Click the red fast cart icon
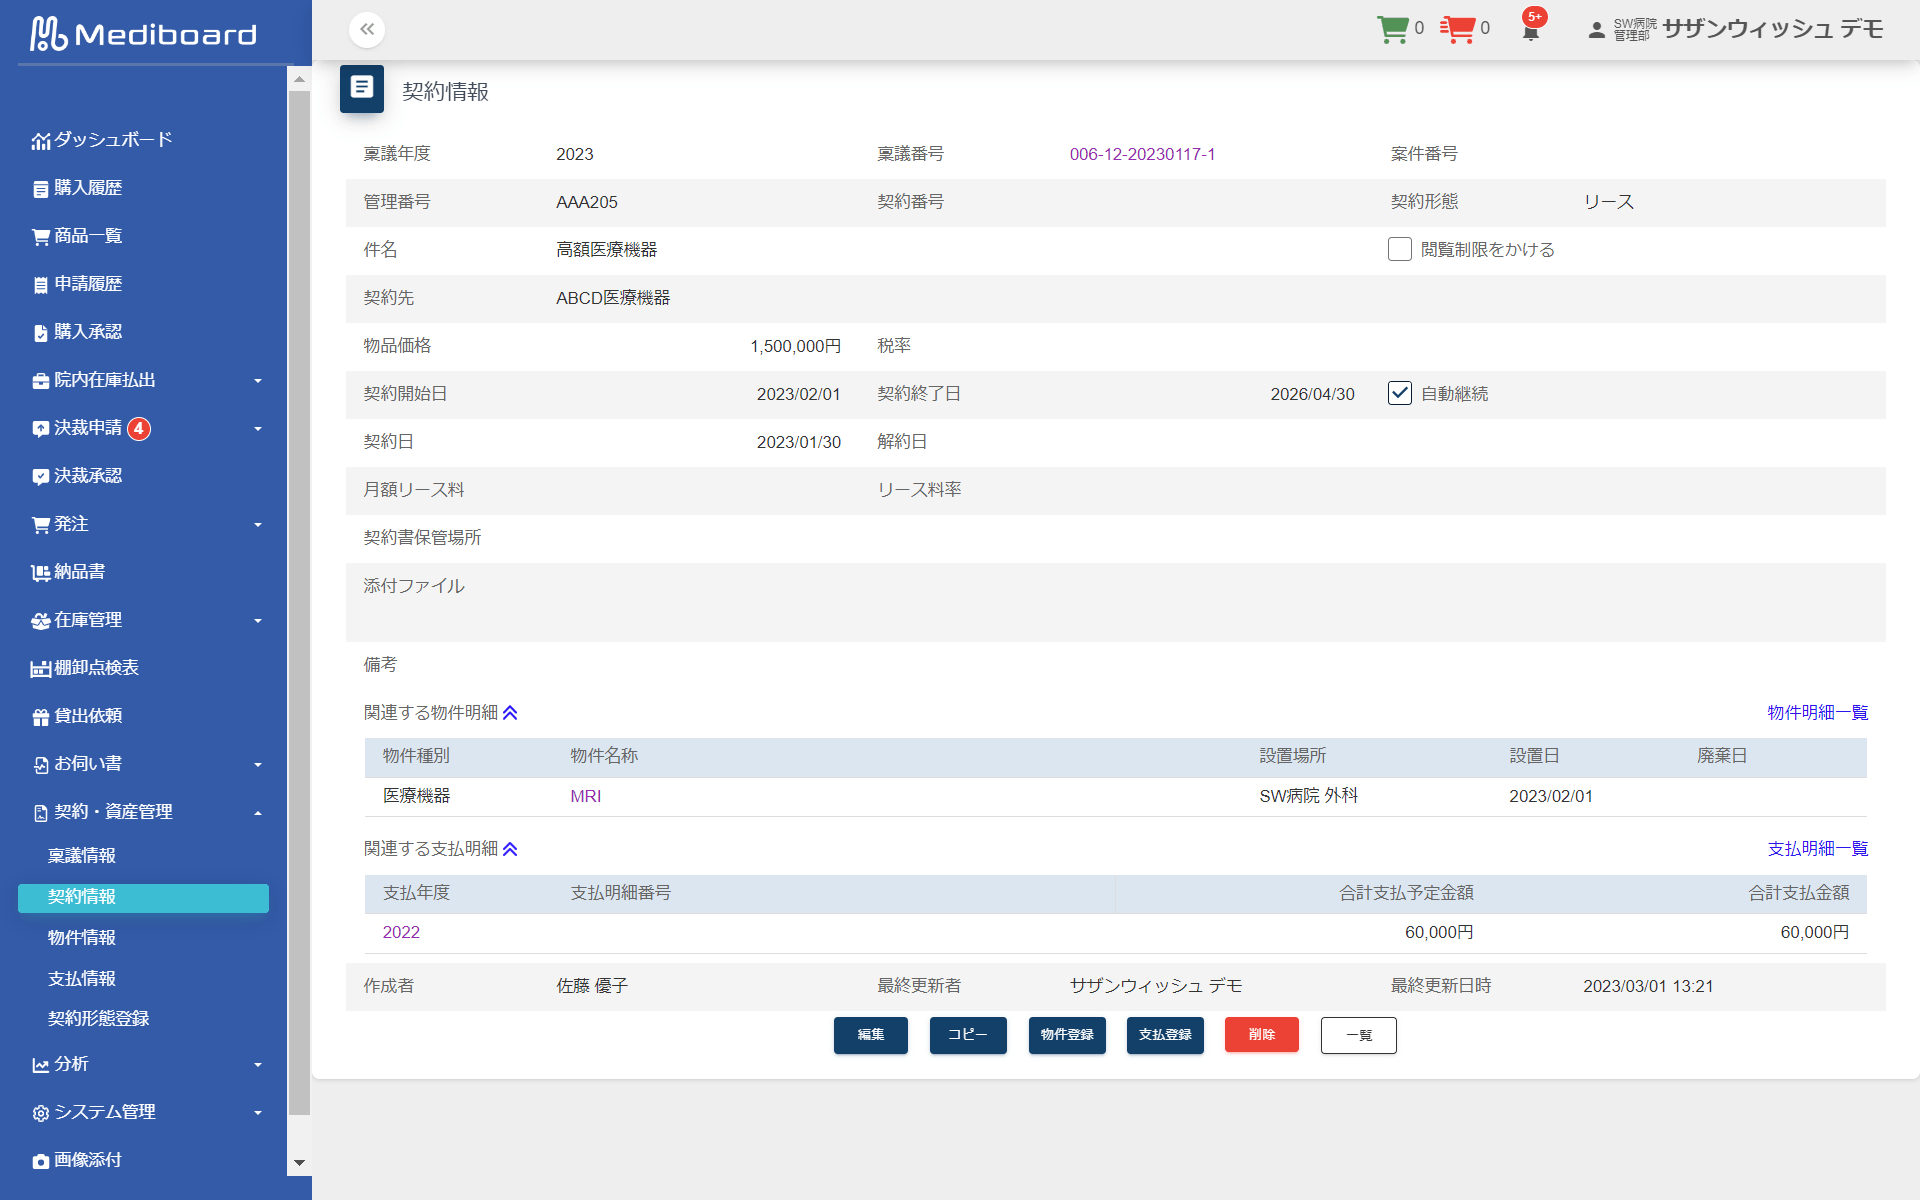Screen dimensions: 1920x1200 pyautogui.click(x=1457, y=29)
